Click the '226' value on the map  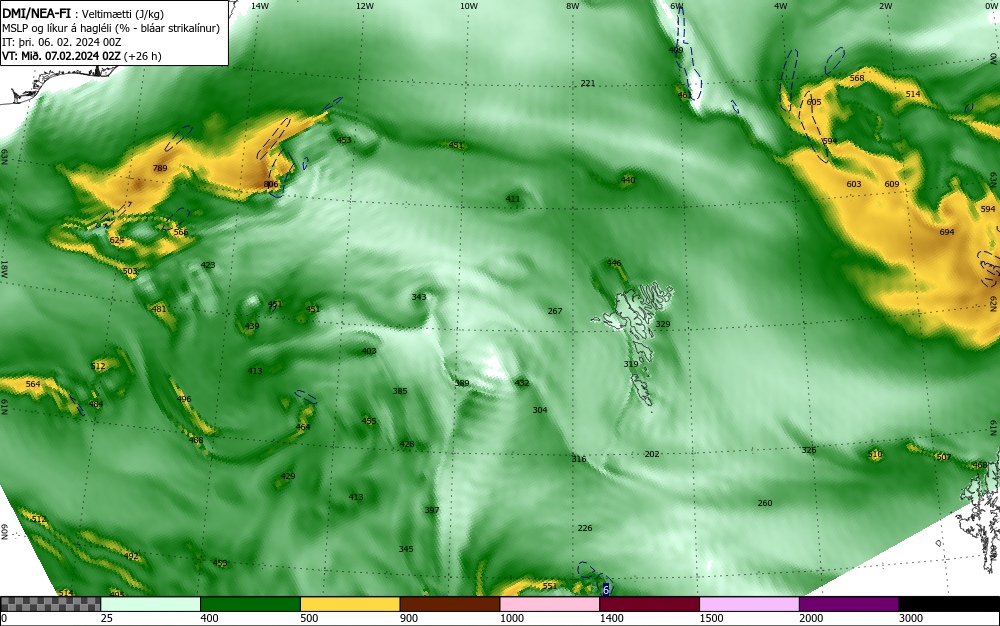pyautogui.click(x=585, y=528)
